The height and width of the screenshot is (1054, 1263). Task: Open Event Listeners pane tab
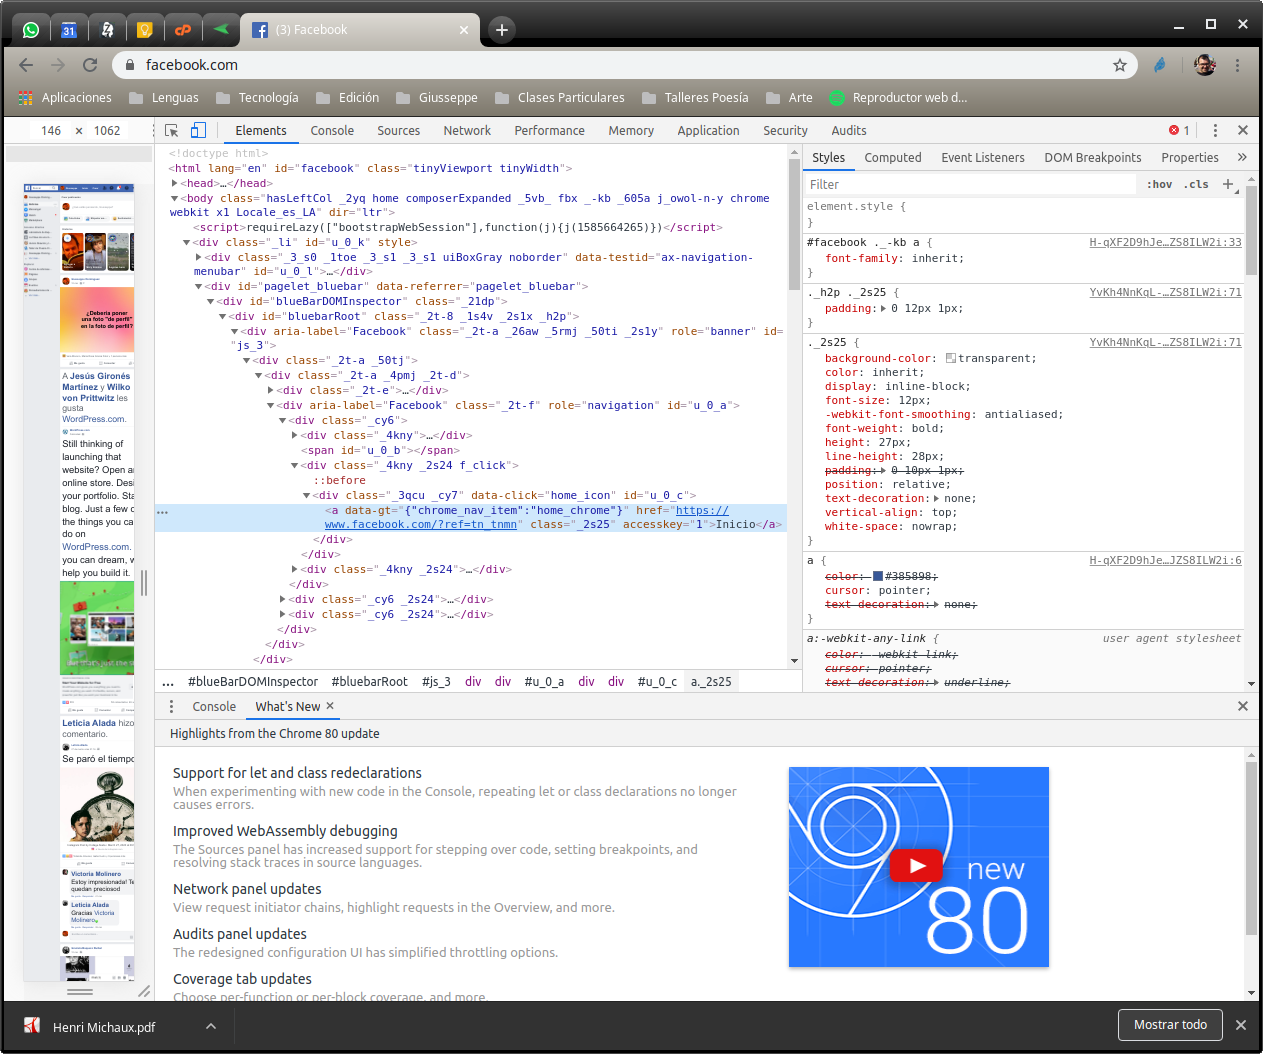(983, 158)
